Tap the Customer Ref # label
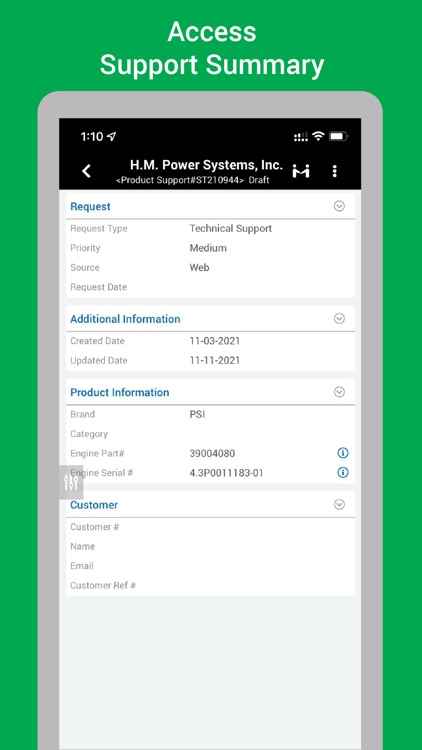Screen dimensions: 422x750 [103, 586]
